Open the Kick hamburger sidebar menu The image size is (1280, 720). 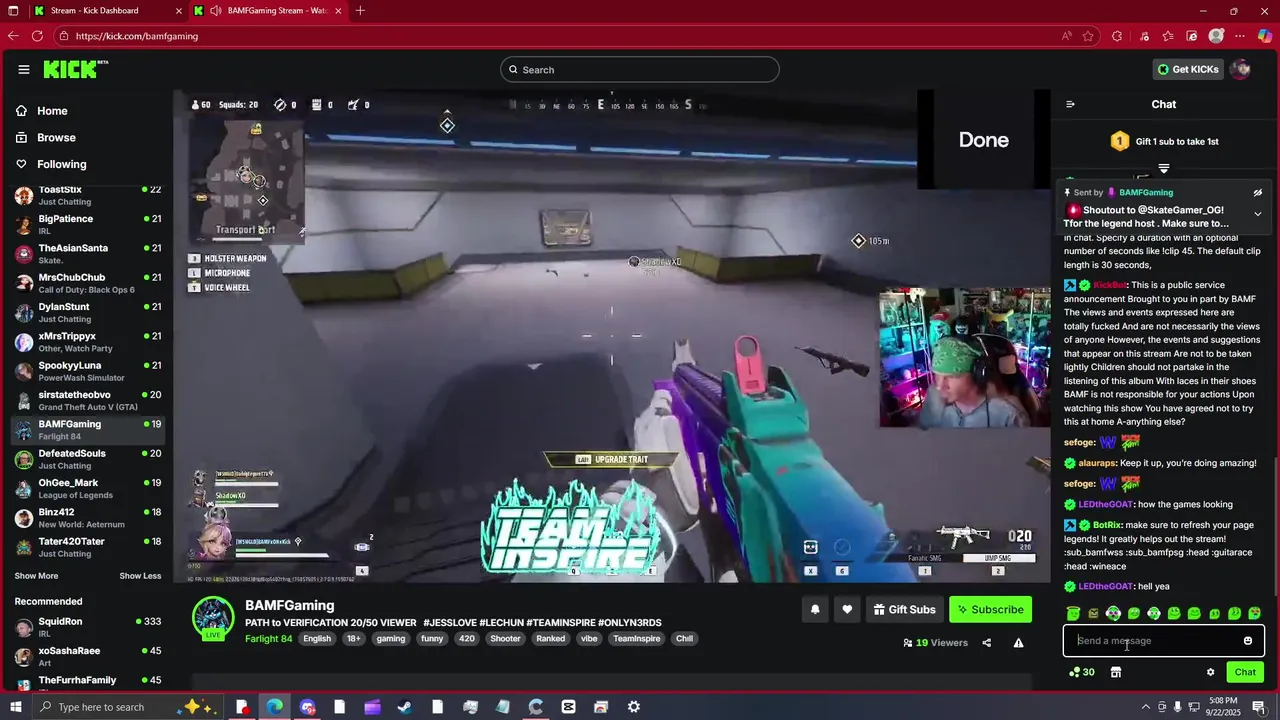[x=24, y=69]
